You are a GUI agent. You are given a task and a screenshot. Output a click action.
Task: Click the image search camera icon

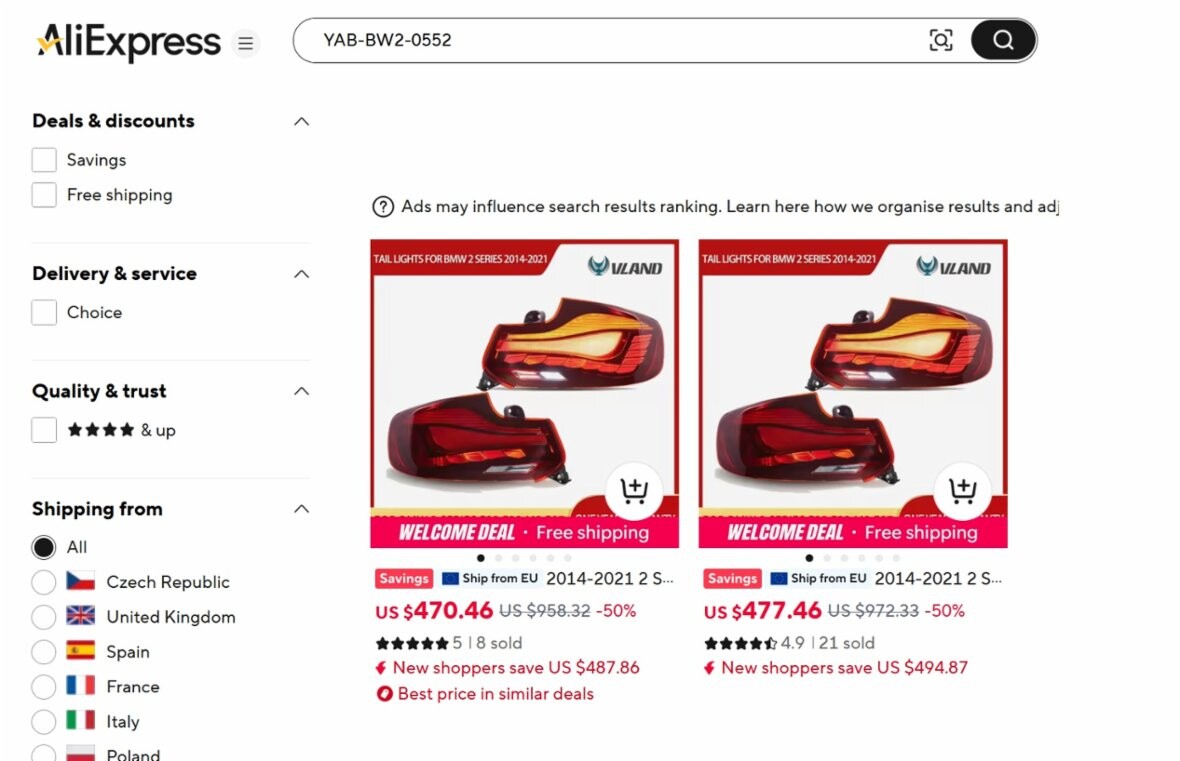[x=941, y=40]
